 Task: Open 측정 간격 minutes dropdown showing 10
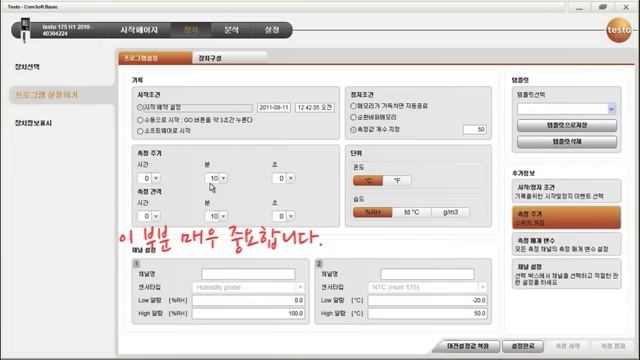click(x=223, y=216)
